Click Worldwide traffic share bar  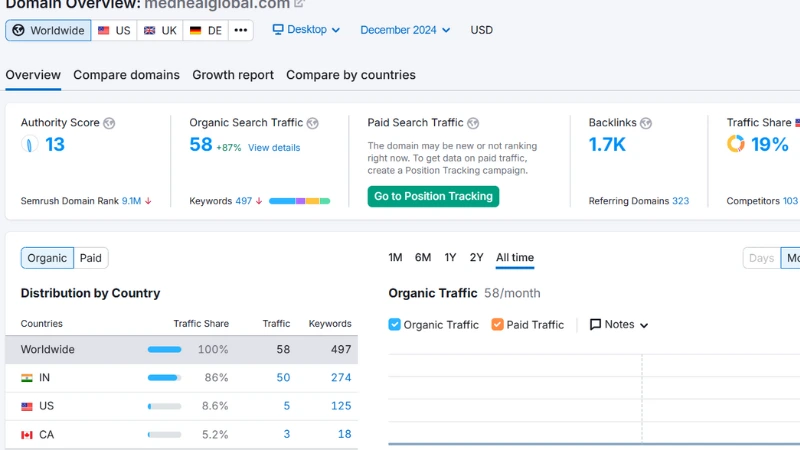click(x=164, y=349)
